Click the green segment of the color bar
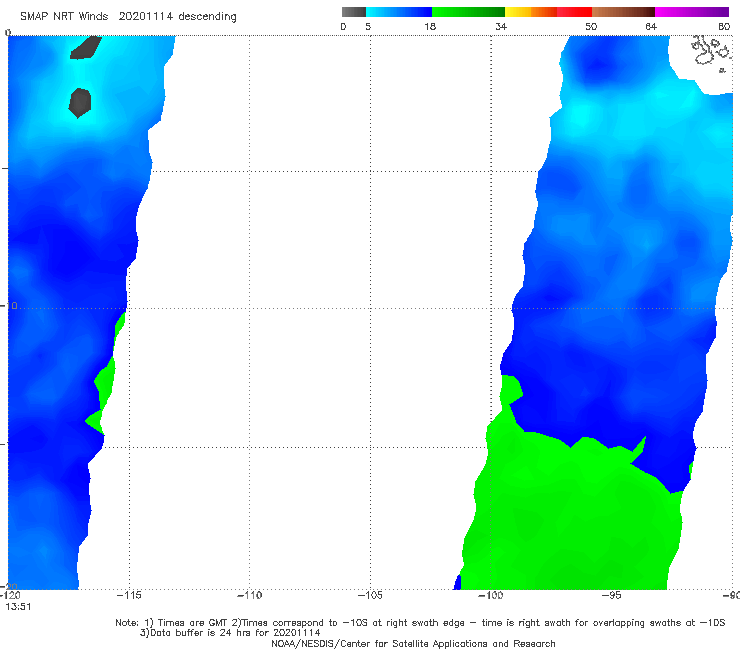Viewport: 740px width, 650px height. coord(468,12)
